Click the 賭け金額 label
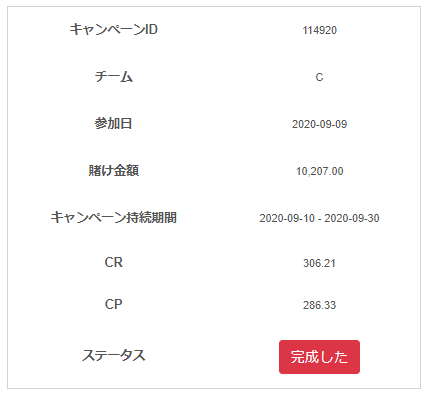Screen dimensions: 430x398 point(113,170)
